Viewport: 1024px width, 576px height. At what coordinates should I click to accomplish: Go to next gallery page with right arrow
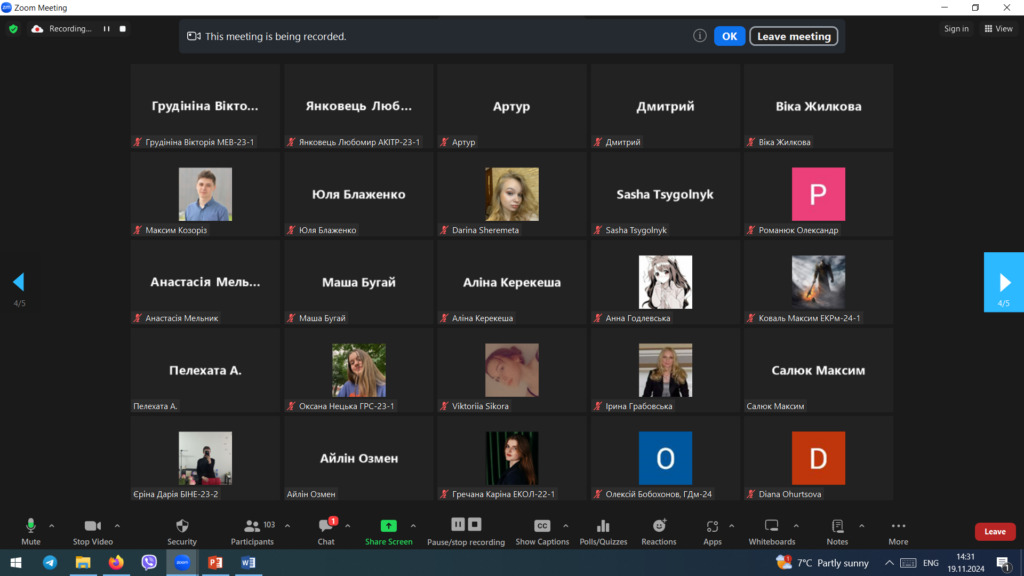click(x=1004, y=282)
